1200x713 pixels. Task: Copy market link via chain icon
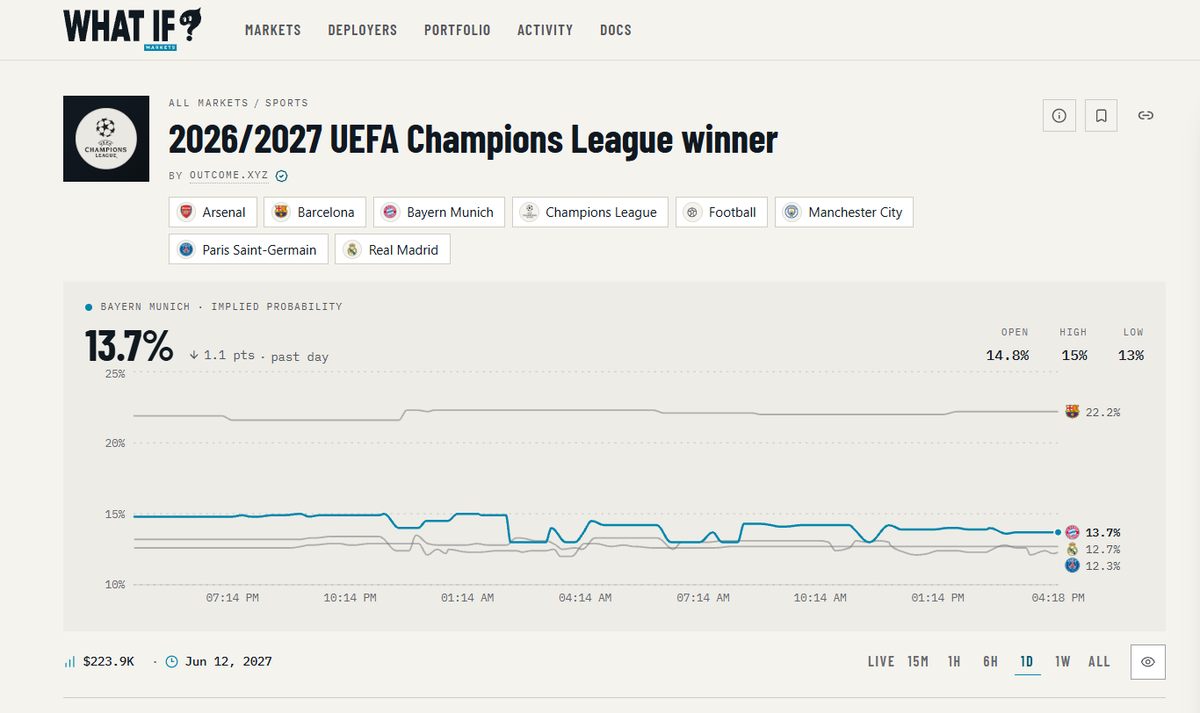pos(1146,116)
